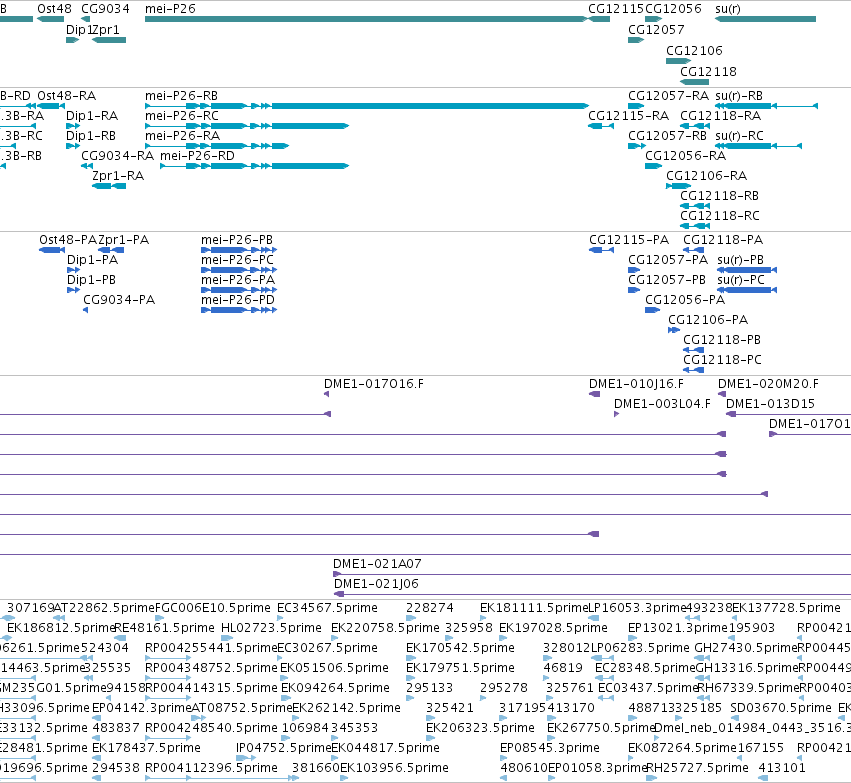This screenshot has width=851, height=783.
Task: Click the DME1-021A07 clone label
Action: click(x=377, y=564)
